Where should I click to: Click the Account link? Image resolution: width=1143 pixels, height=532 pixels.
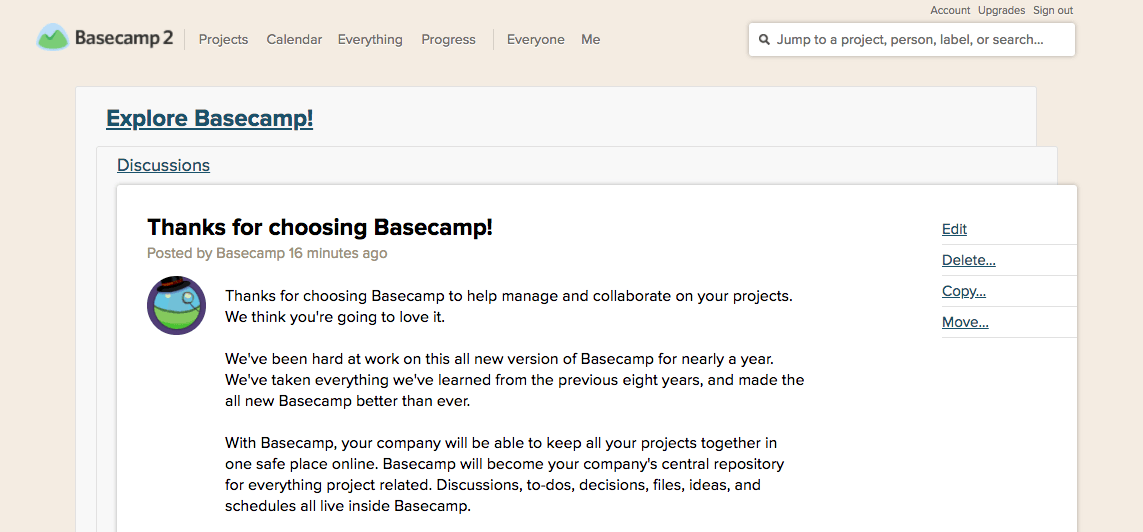950,10
